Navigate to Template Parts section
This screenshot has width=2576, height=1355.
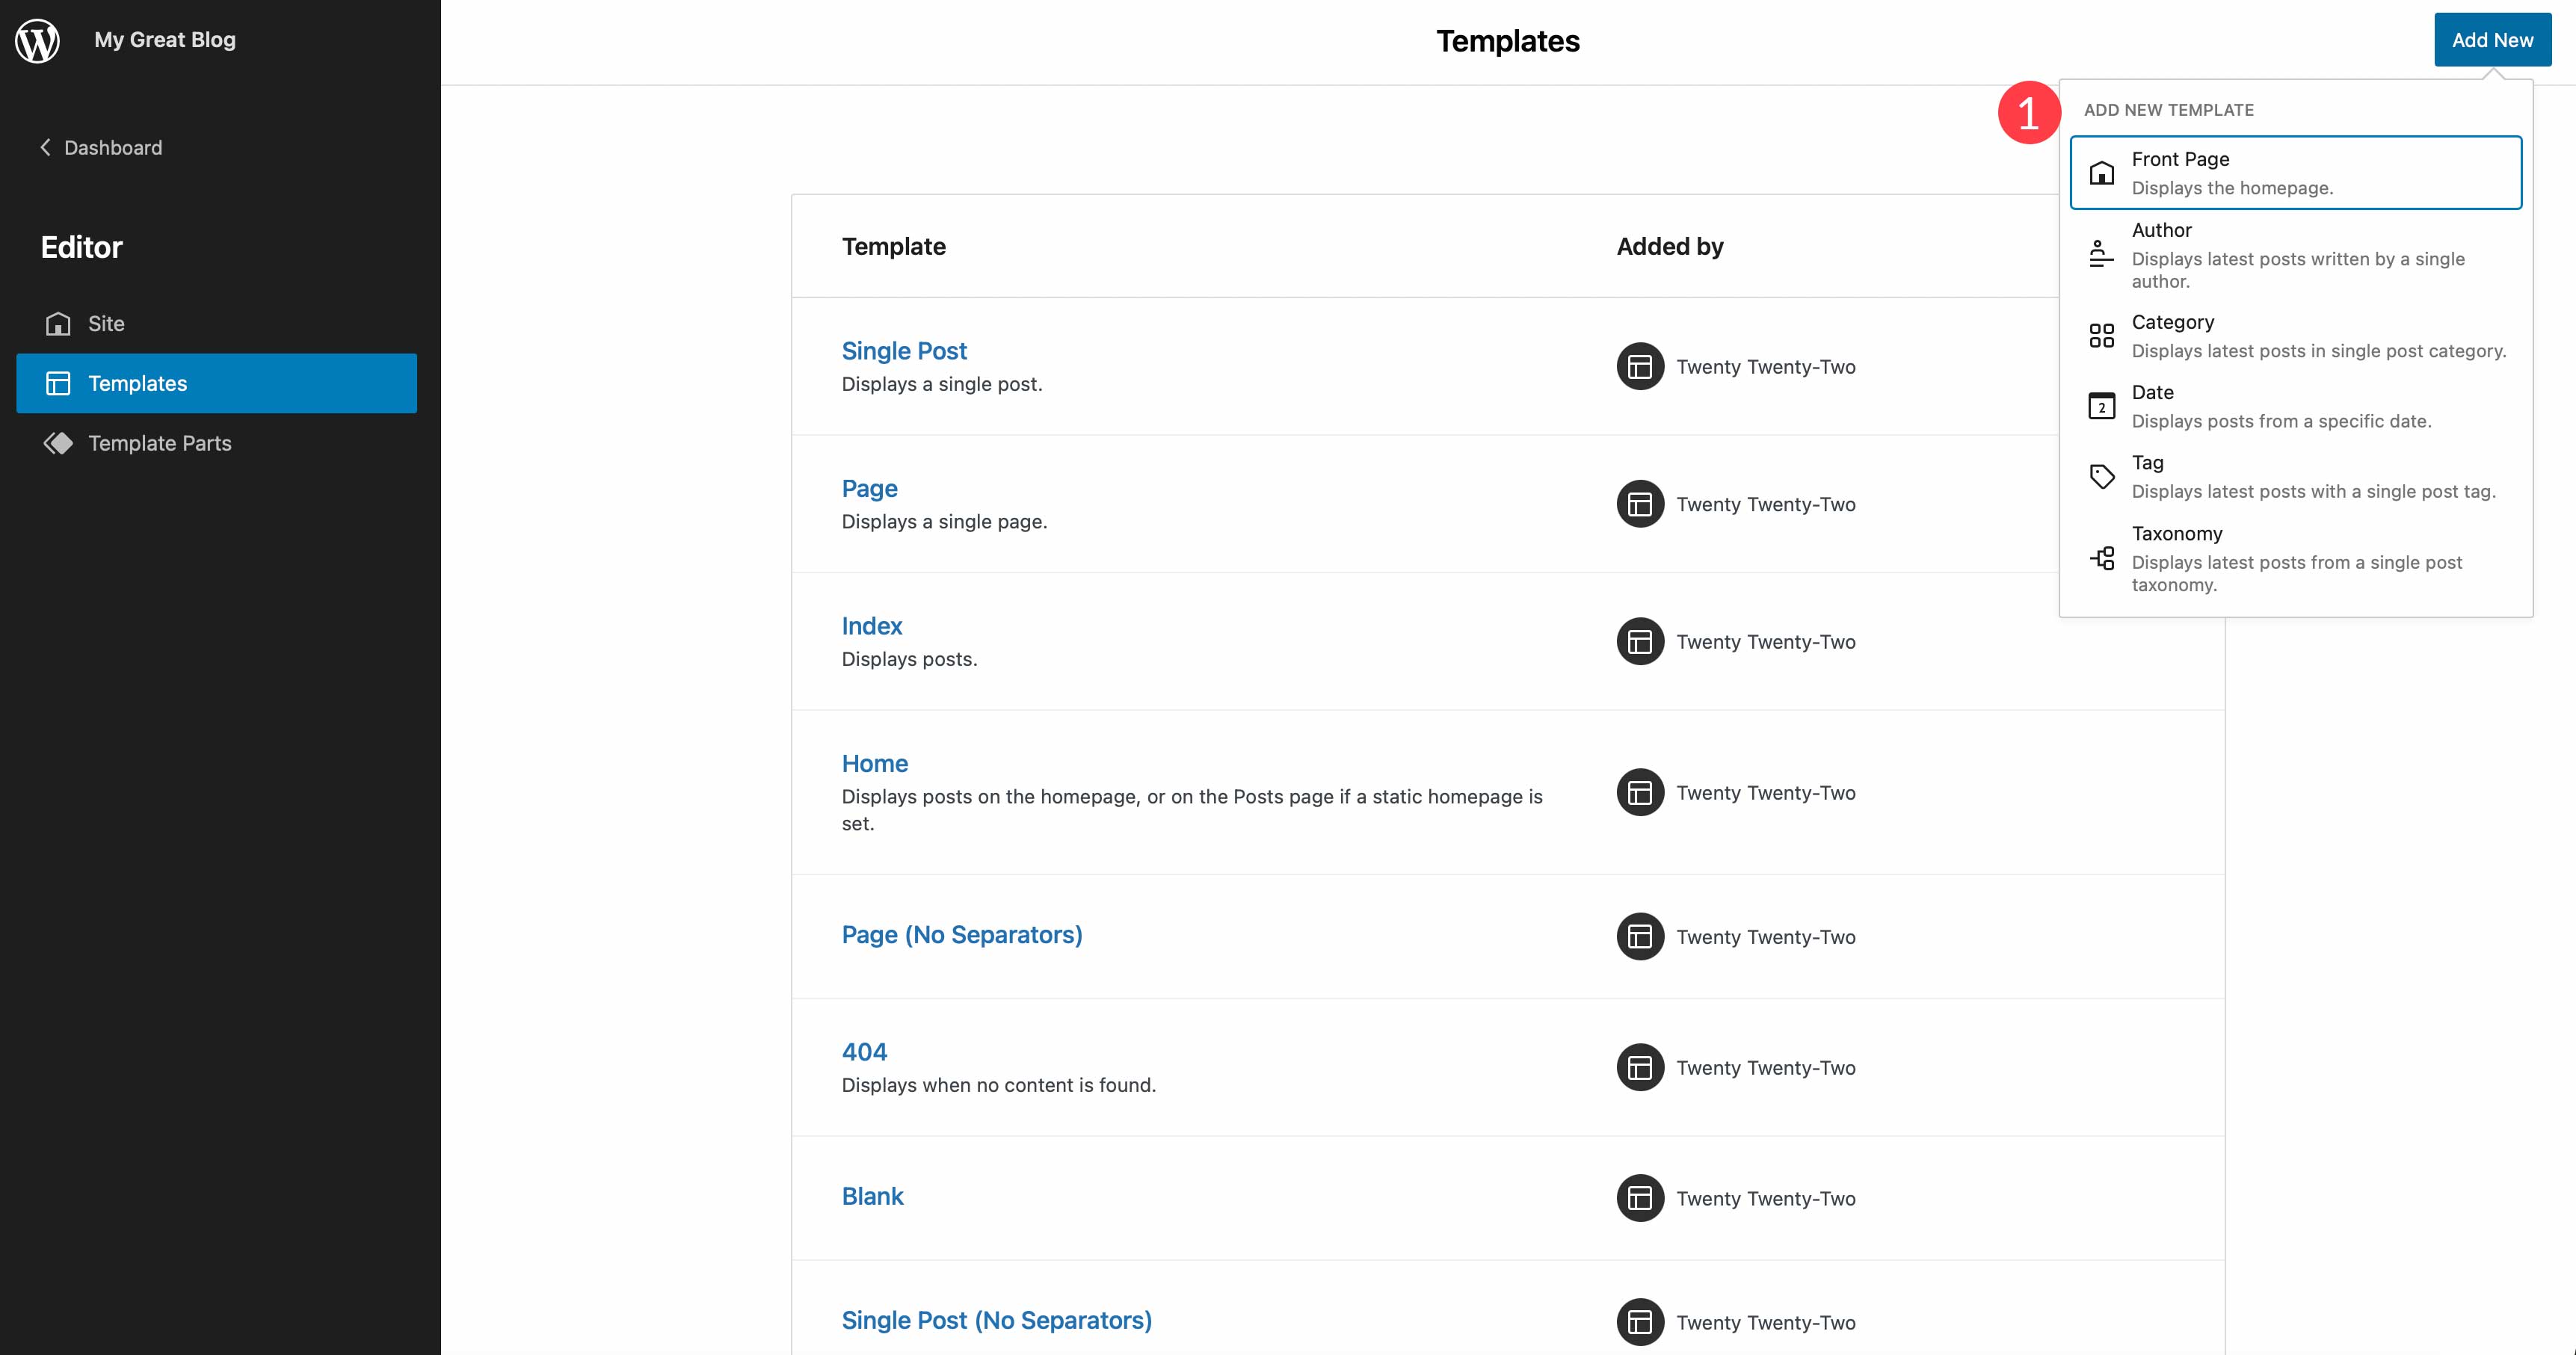(x=159, y=443)
